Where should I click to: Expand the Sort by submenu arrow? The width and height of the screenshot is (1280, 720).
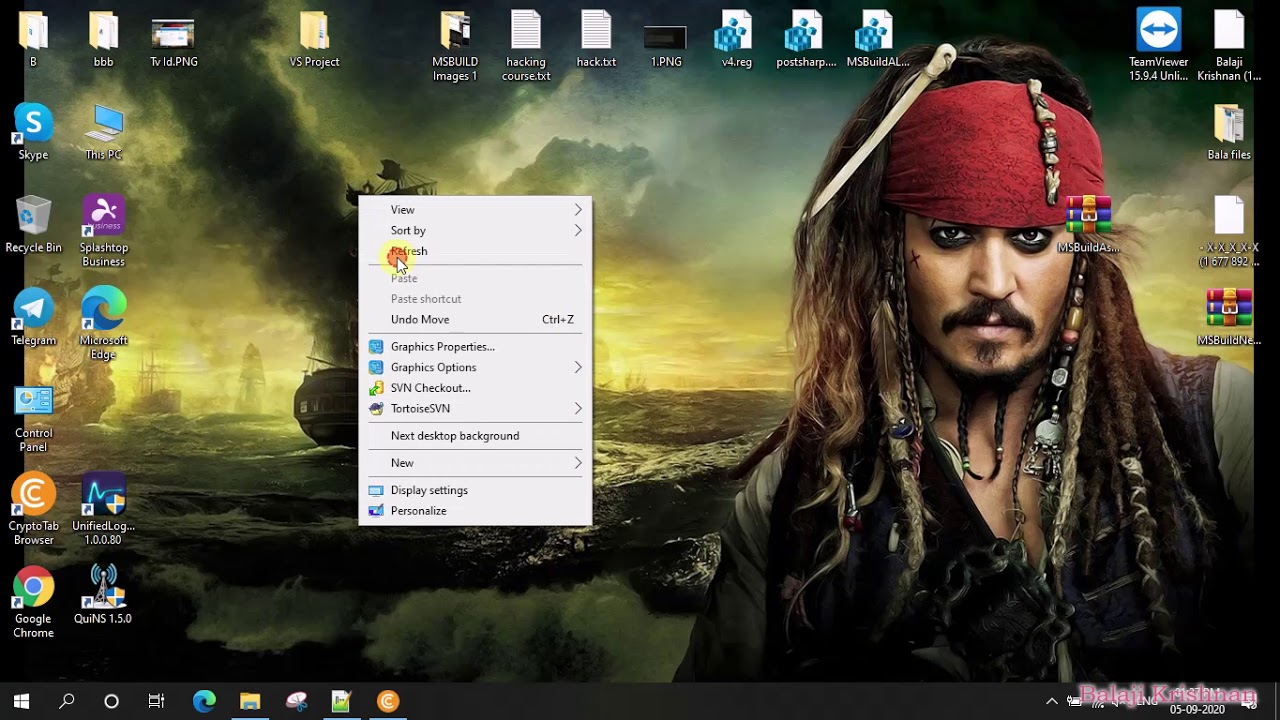[x=578, y=231]
